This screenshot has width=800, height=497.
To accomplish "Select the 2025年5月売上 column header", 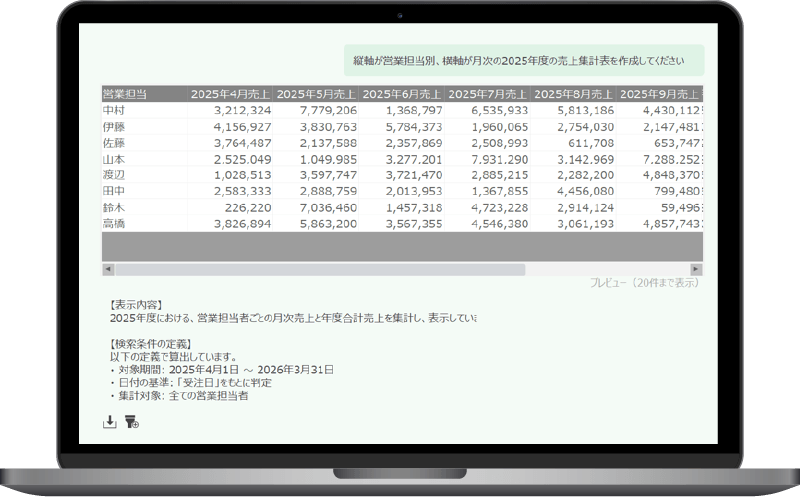I will click(x=316, y=94).
